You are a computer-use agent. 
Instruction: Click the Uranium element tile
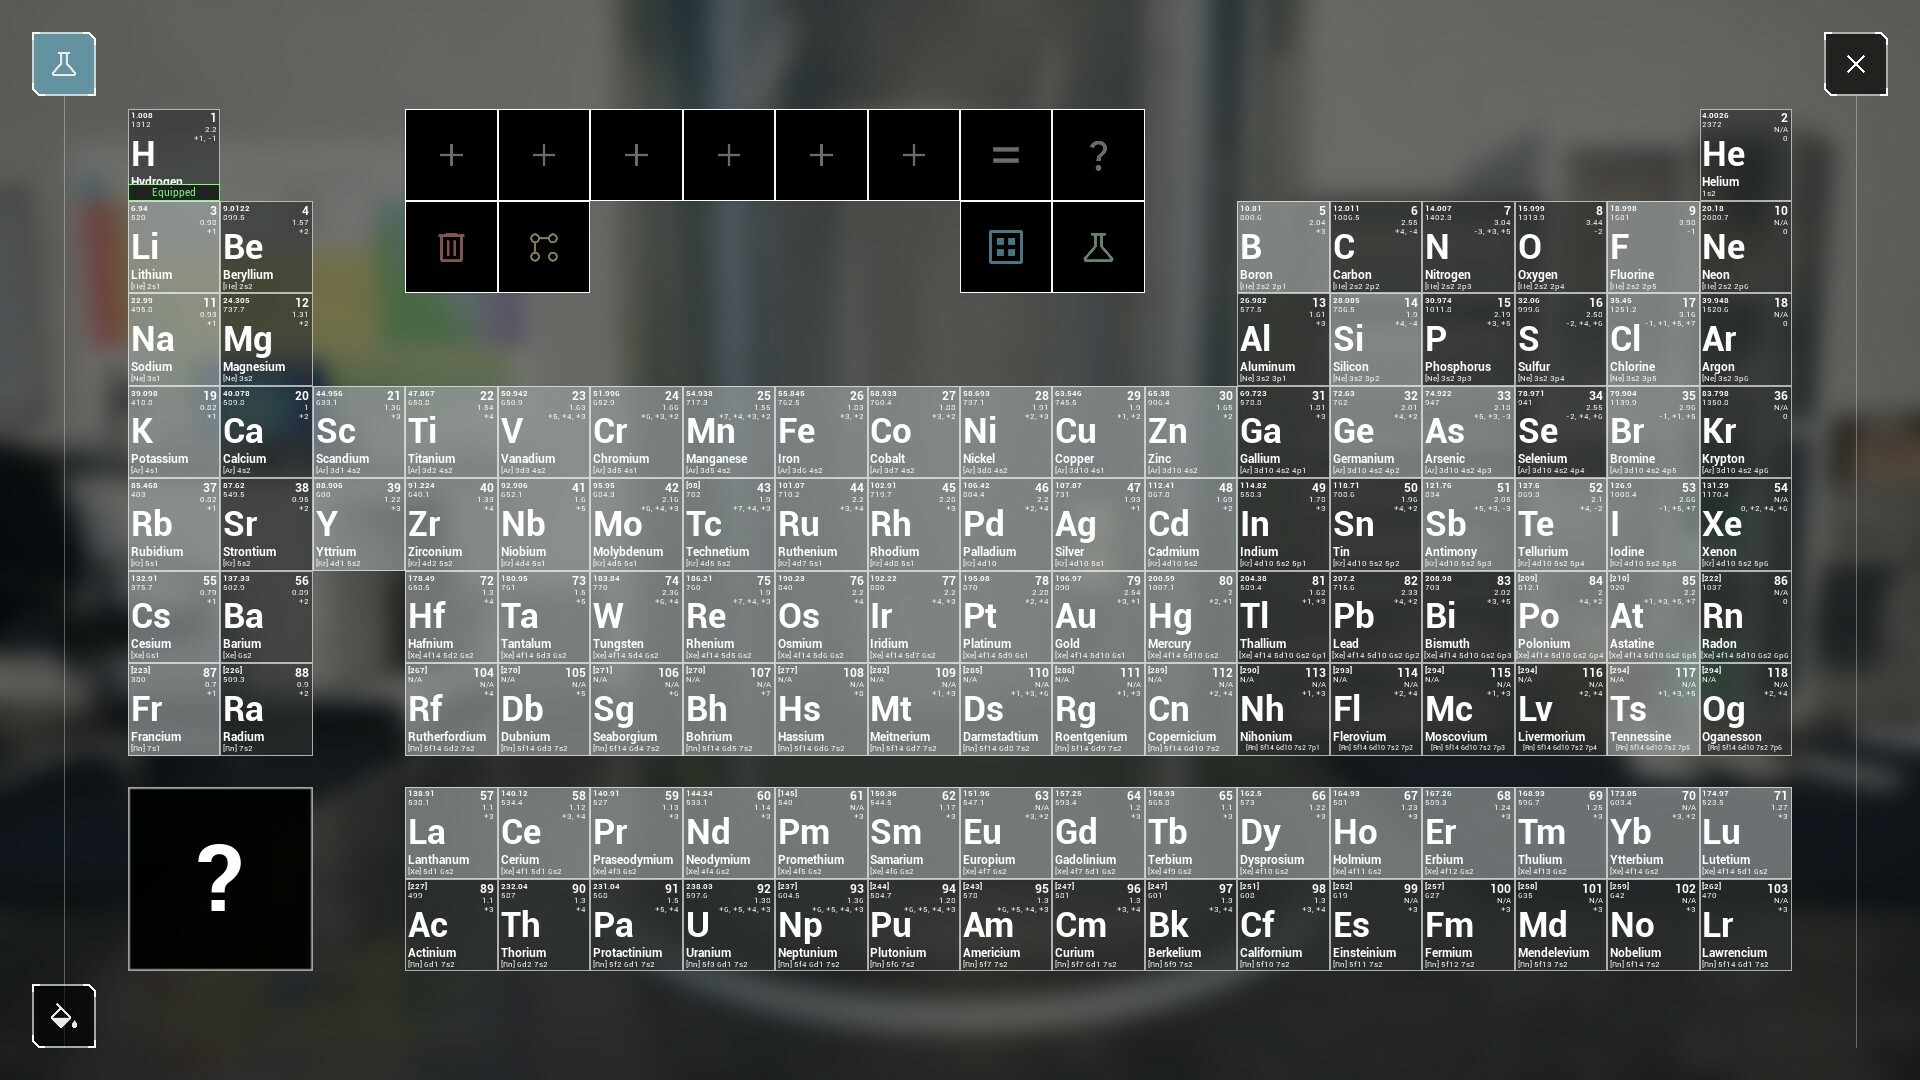(x=729, y=925)
